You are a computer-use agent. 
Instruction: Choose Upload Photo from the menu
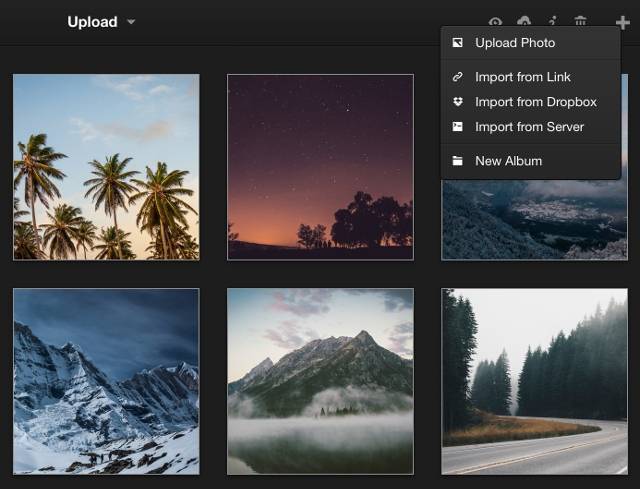coord(515,43)
